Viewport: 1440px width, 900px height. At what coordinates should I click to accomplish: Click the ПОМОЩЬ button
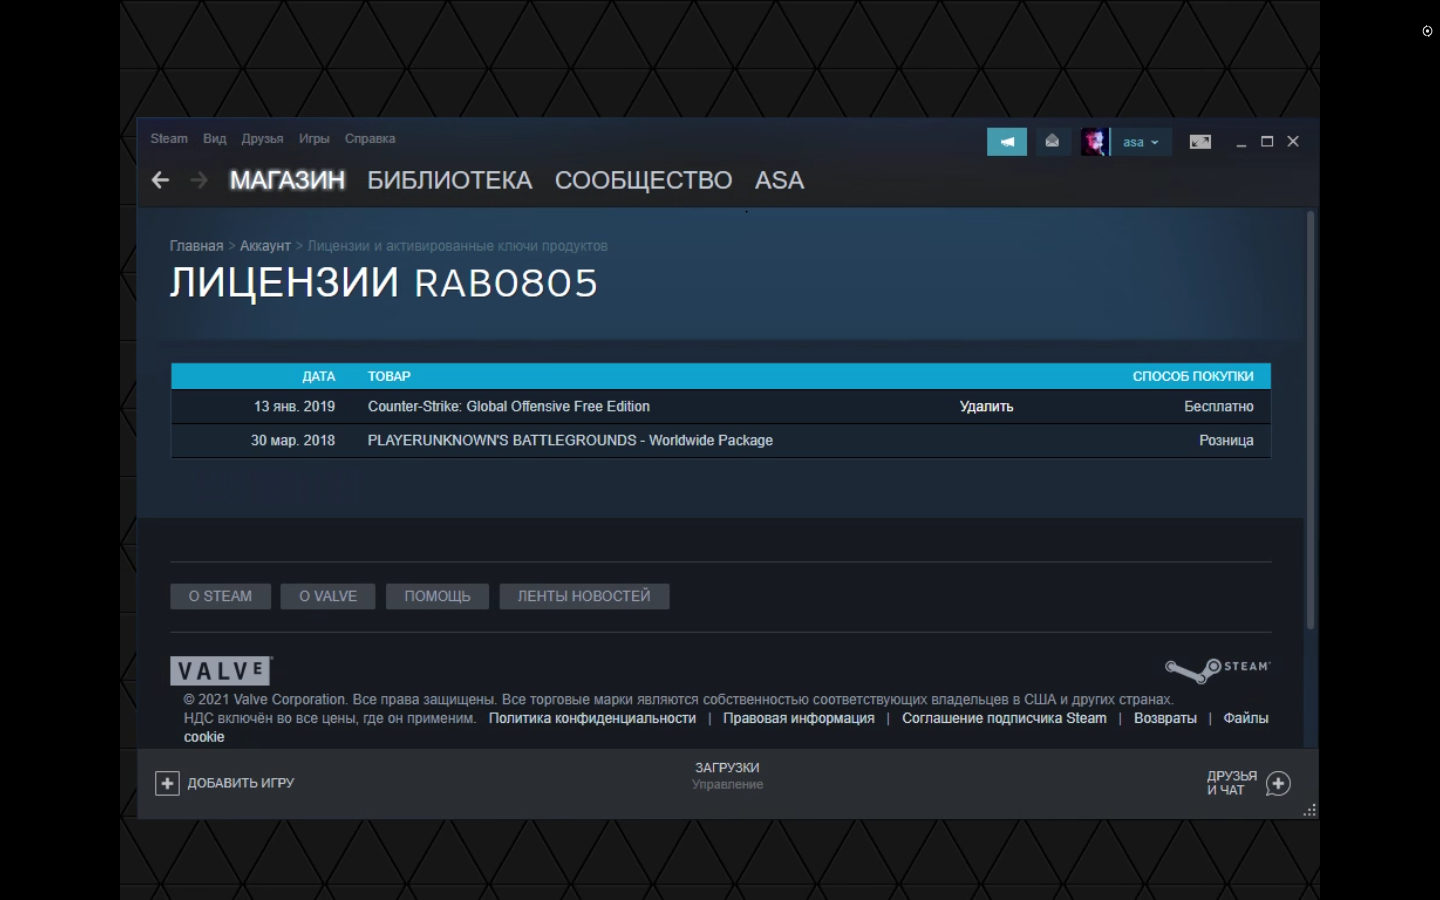[437, 596]
